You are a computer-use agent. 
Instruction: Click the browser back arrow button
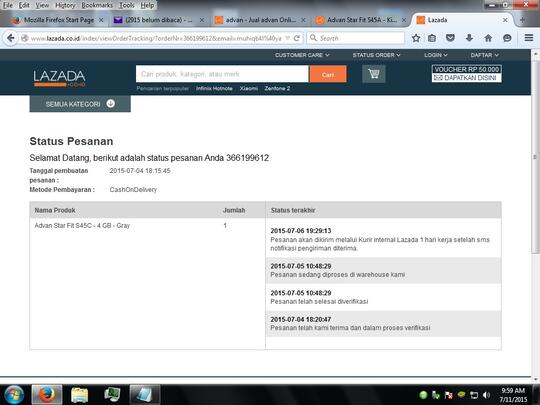[11, 38]
